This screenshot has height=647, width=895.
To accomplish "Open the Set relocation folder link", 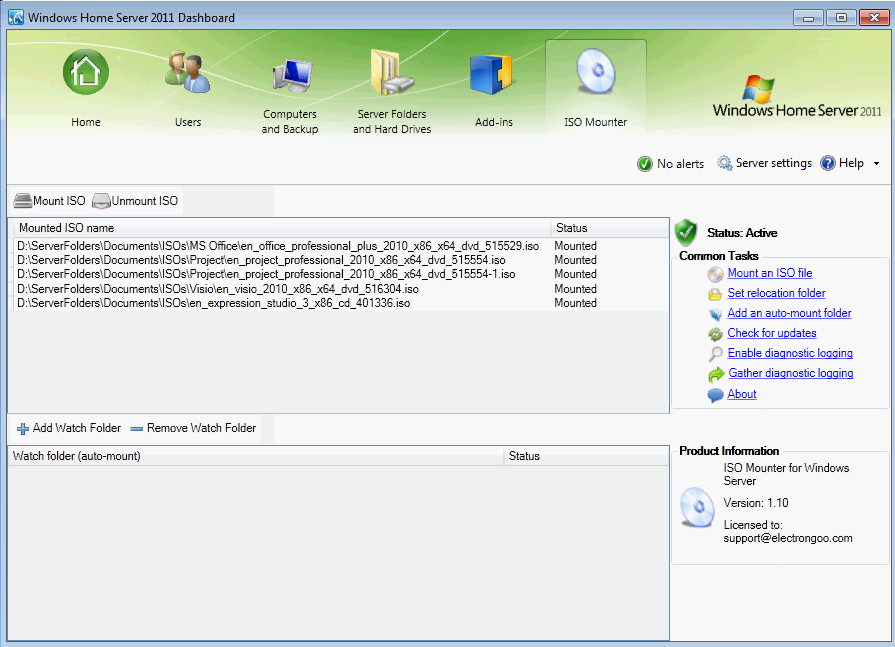I will (x=776, y=293).
